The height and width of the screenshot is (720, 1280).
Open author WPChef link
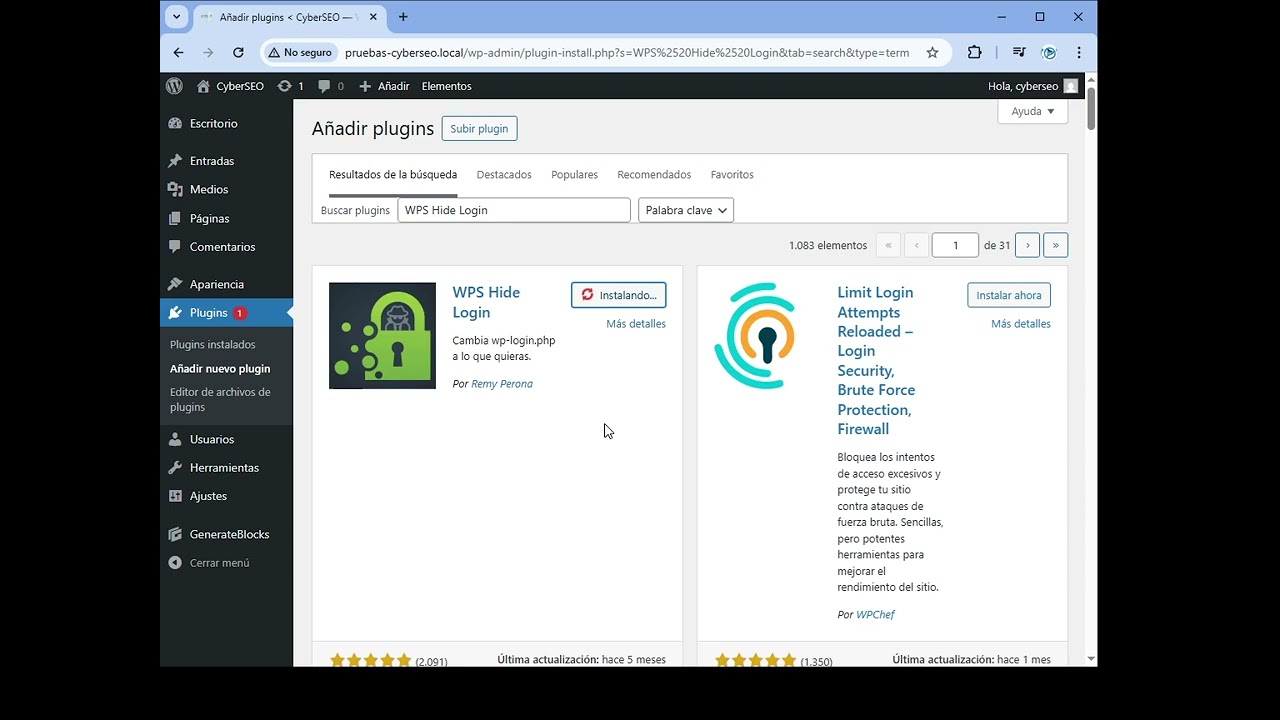click(875, 615)
